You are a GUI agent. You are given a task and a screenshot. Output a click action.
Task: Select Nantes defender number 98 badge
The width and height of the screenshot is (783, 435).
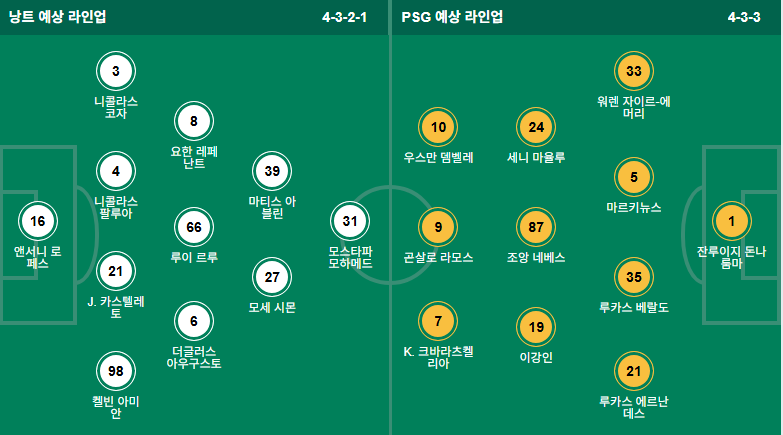point(116,371)
